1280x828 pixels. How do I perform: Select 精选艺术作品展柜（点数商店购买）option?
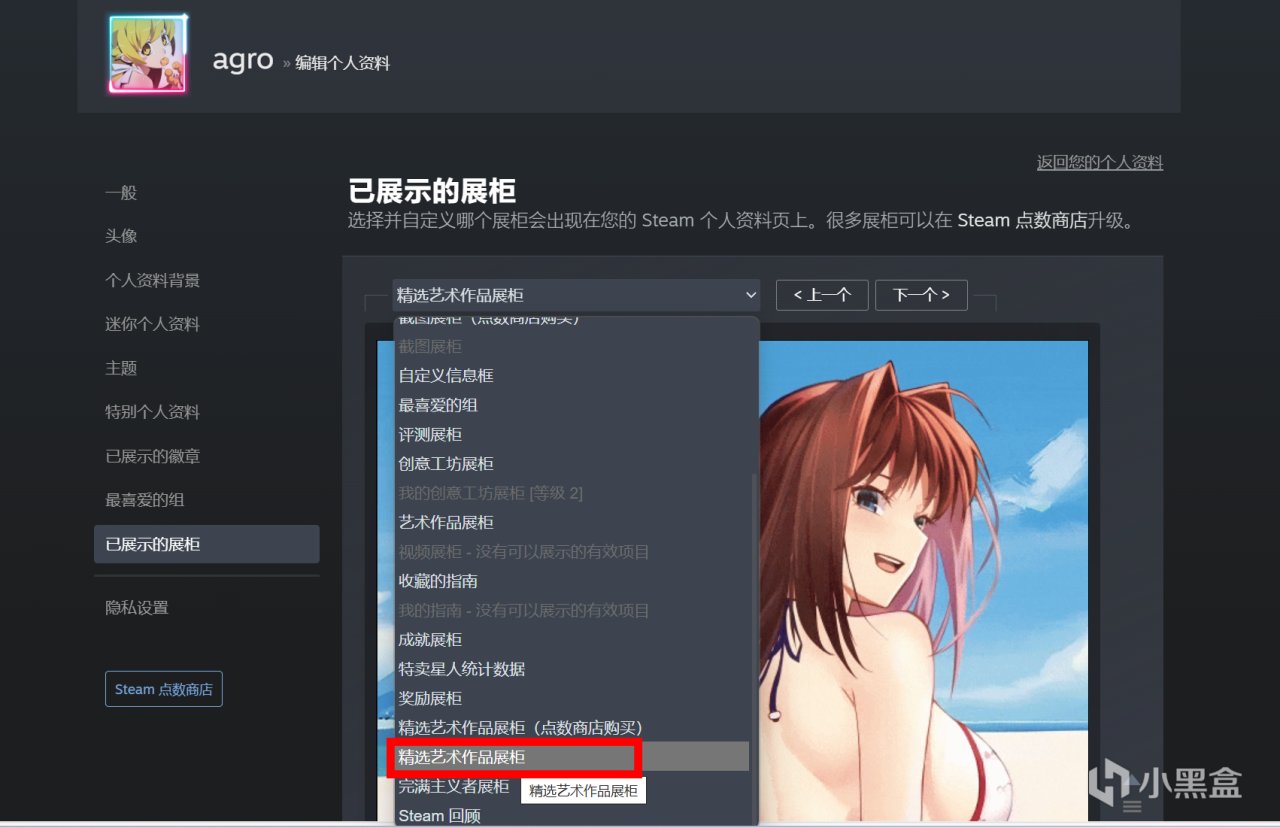[571, 727]
